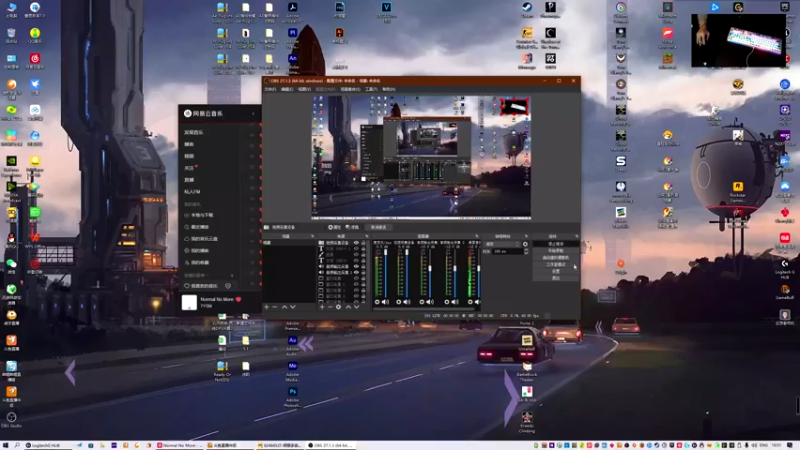
Task: Open Rockstar Games launcher desktop icon
Action: click(738, 191)
